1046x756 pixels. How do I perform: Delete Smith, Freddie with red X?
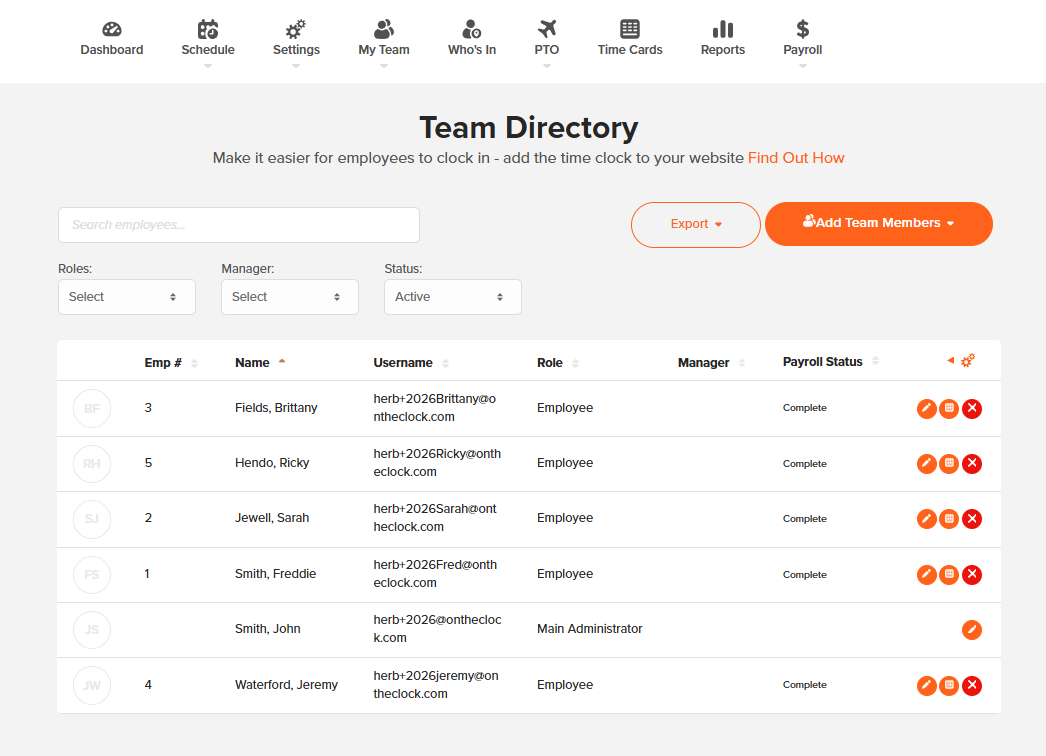click(x=972, y=575)
